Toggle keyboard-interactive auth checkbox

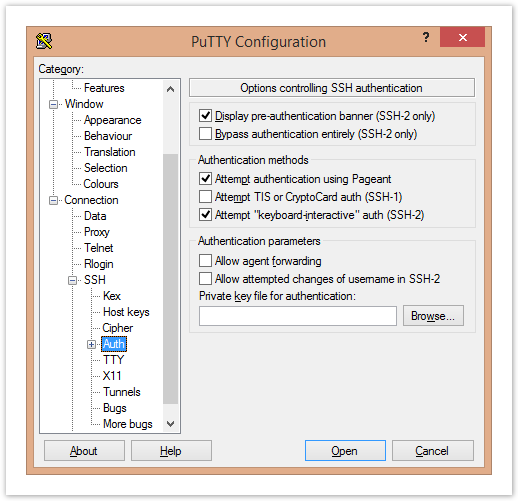coord(205,215)
